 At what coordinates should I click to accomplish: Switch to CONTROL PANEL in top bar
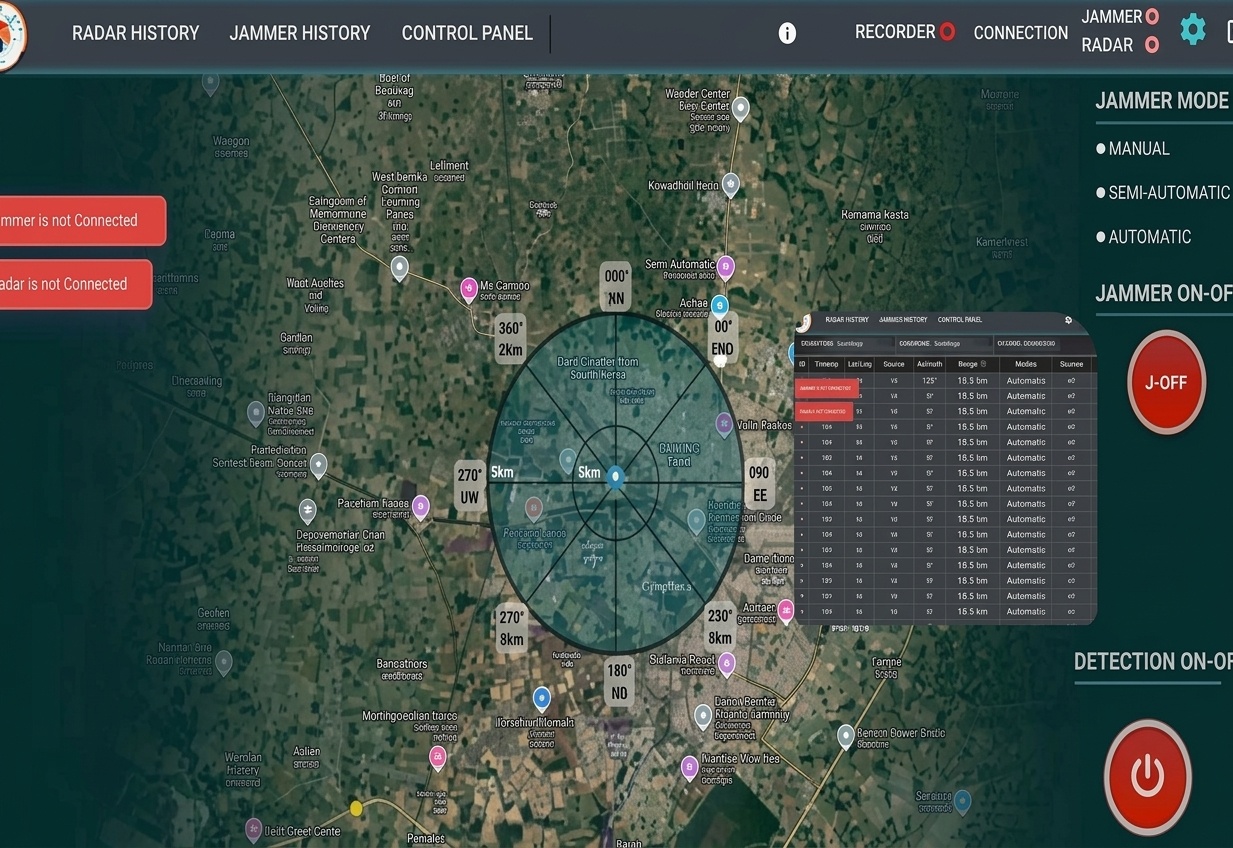pyautogui.click(x=467, y=33)
